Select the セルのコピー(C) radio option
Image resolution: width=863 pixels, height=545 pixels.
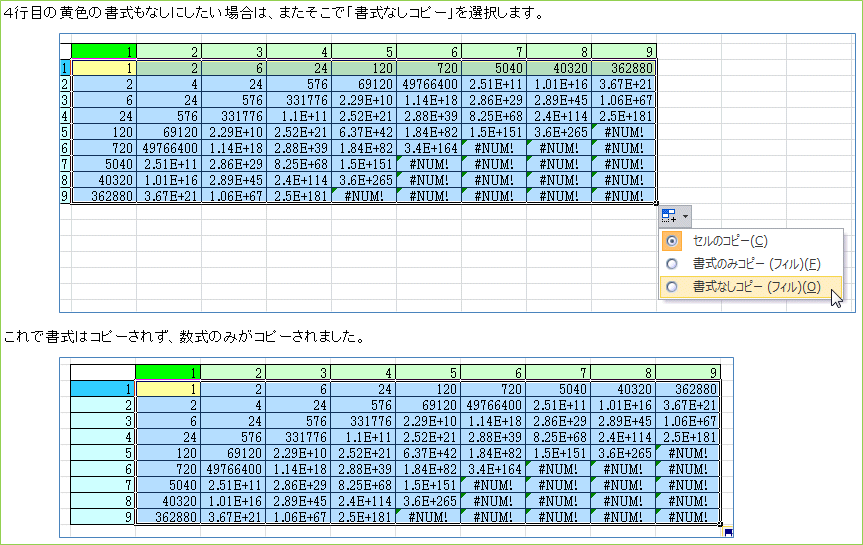tap(751, 241)
